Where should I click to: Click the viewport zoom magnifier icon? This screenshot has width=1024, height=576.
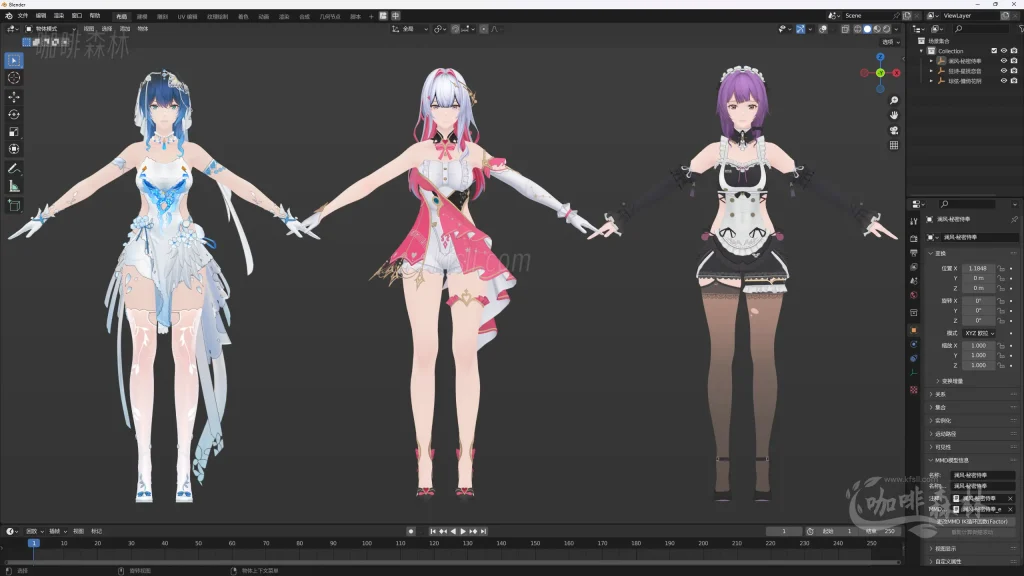coord(894,100)
